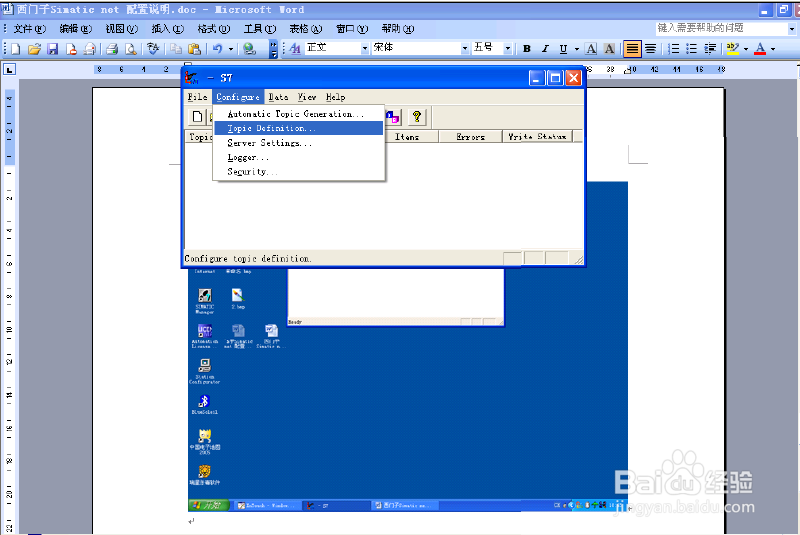The height and width of the screenshot is (535, 800).
Task: Click the S7 toolbar icon left of Help
Action: (393, 117)
